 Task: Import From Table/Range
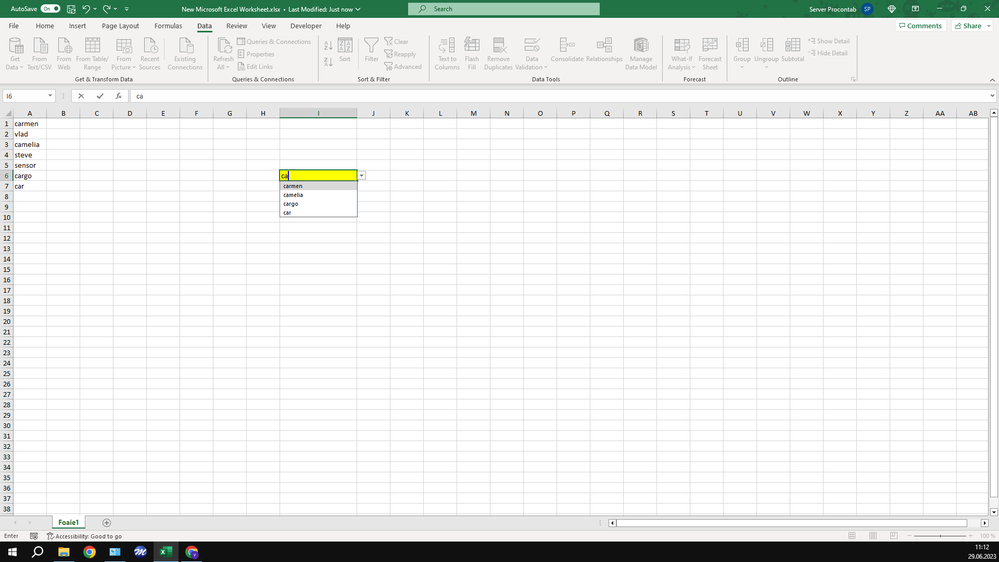(92, 54)
